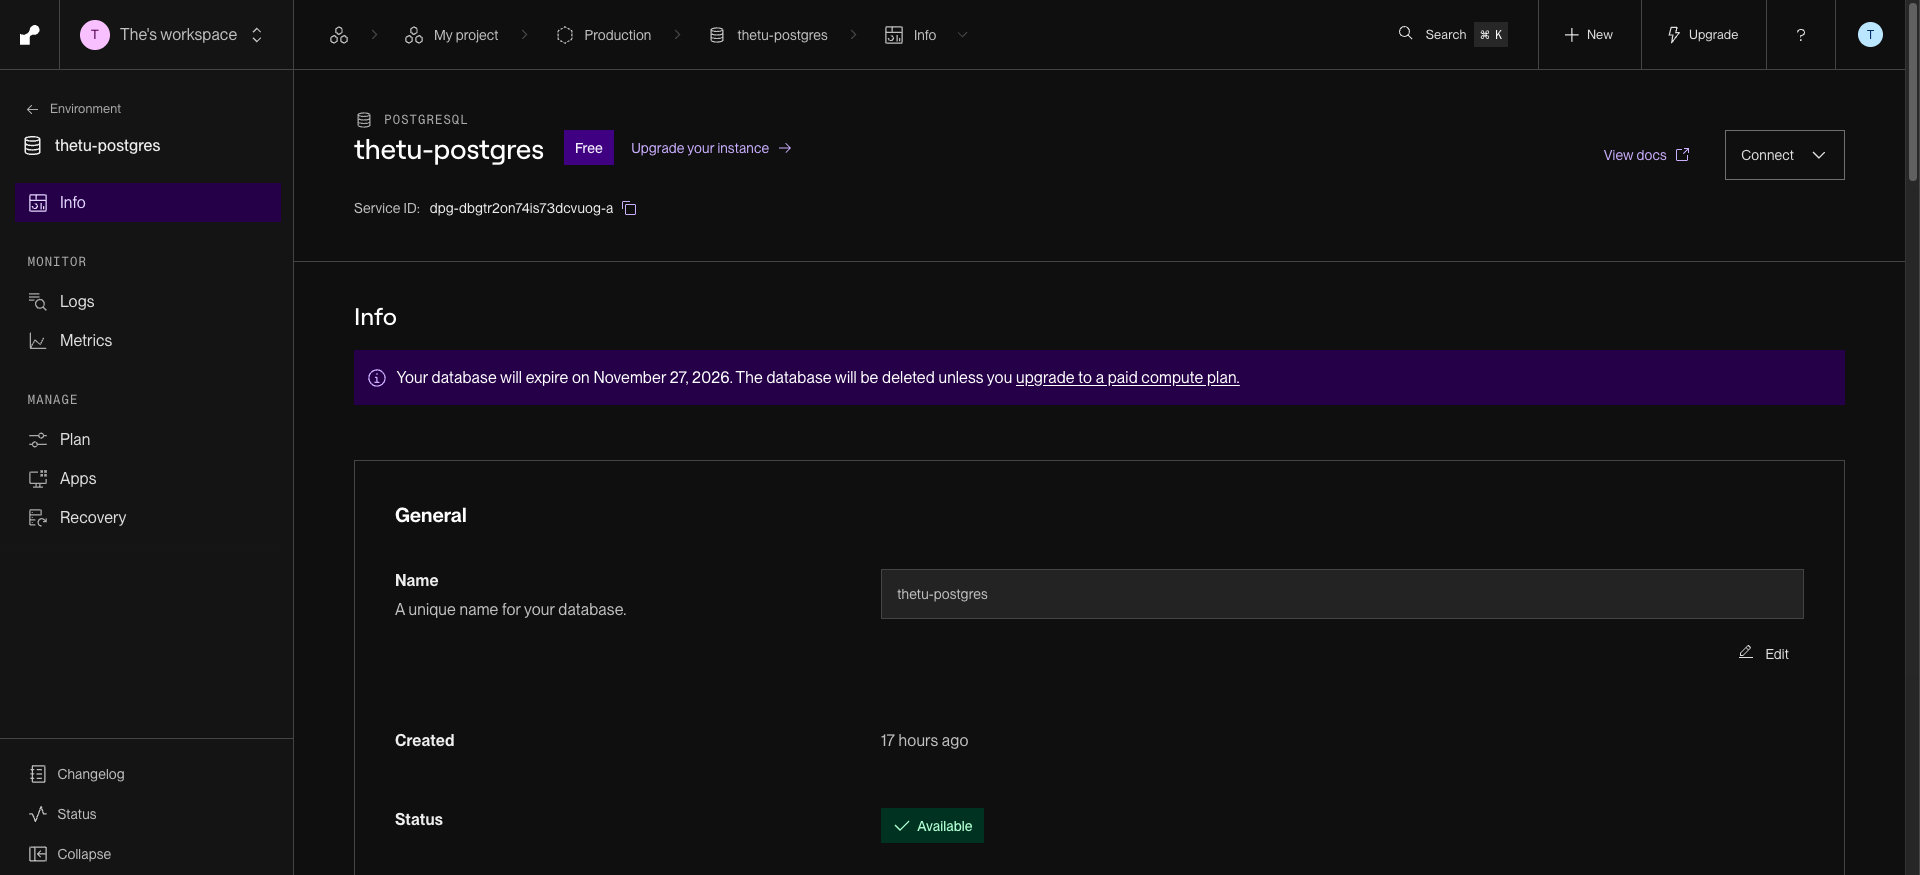The width and height of the screenshot is (1920, 875).
Task: Open the Changelog link
Action: coord(77,774)
